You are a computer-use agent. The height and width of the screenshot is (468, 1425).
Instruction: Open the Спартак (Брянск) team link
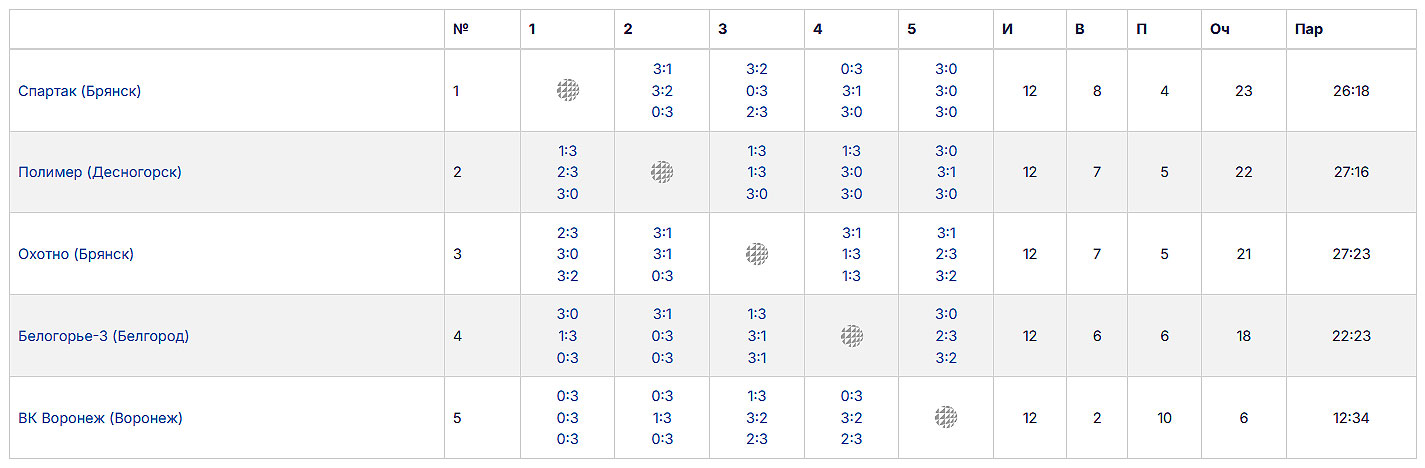click(80, 91)
